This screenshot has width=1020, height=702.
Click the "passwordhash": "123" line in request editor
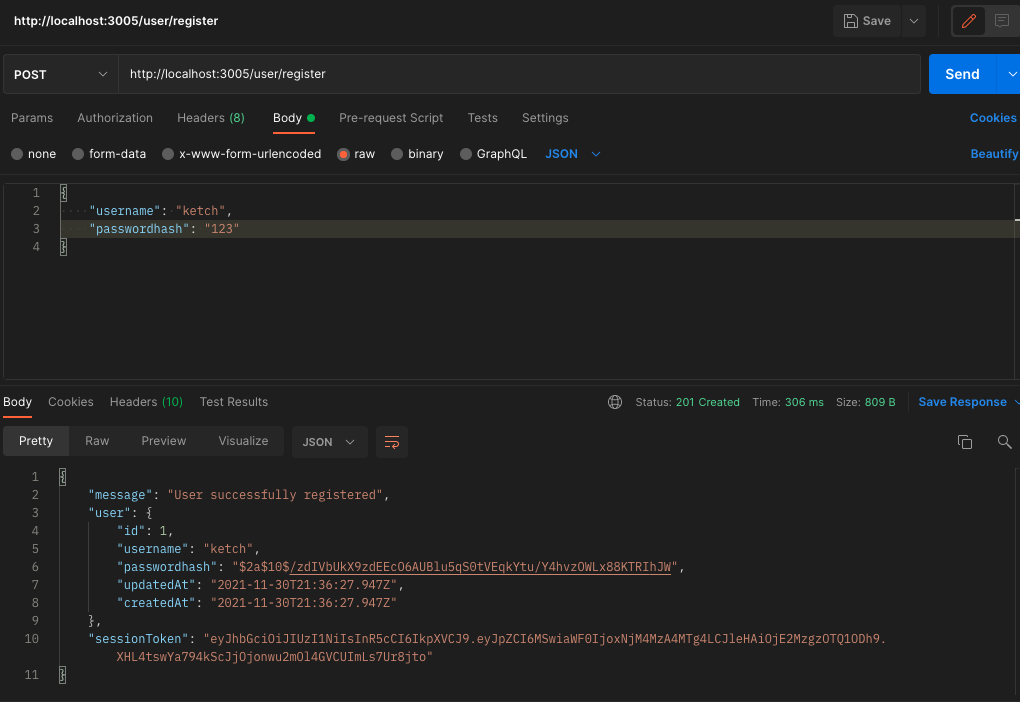click(164, 229)
